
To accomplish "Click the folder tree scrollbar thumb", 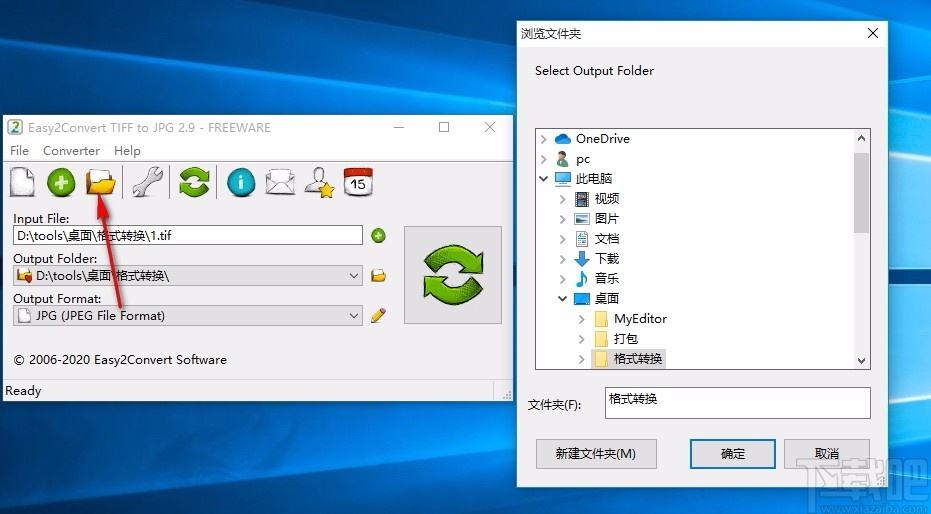I will point(862,192).
